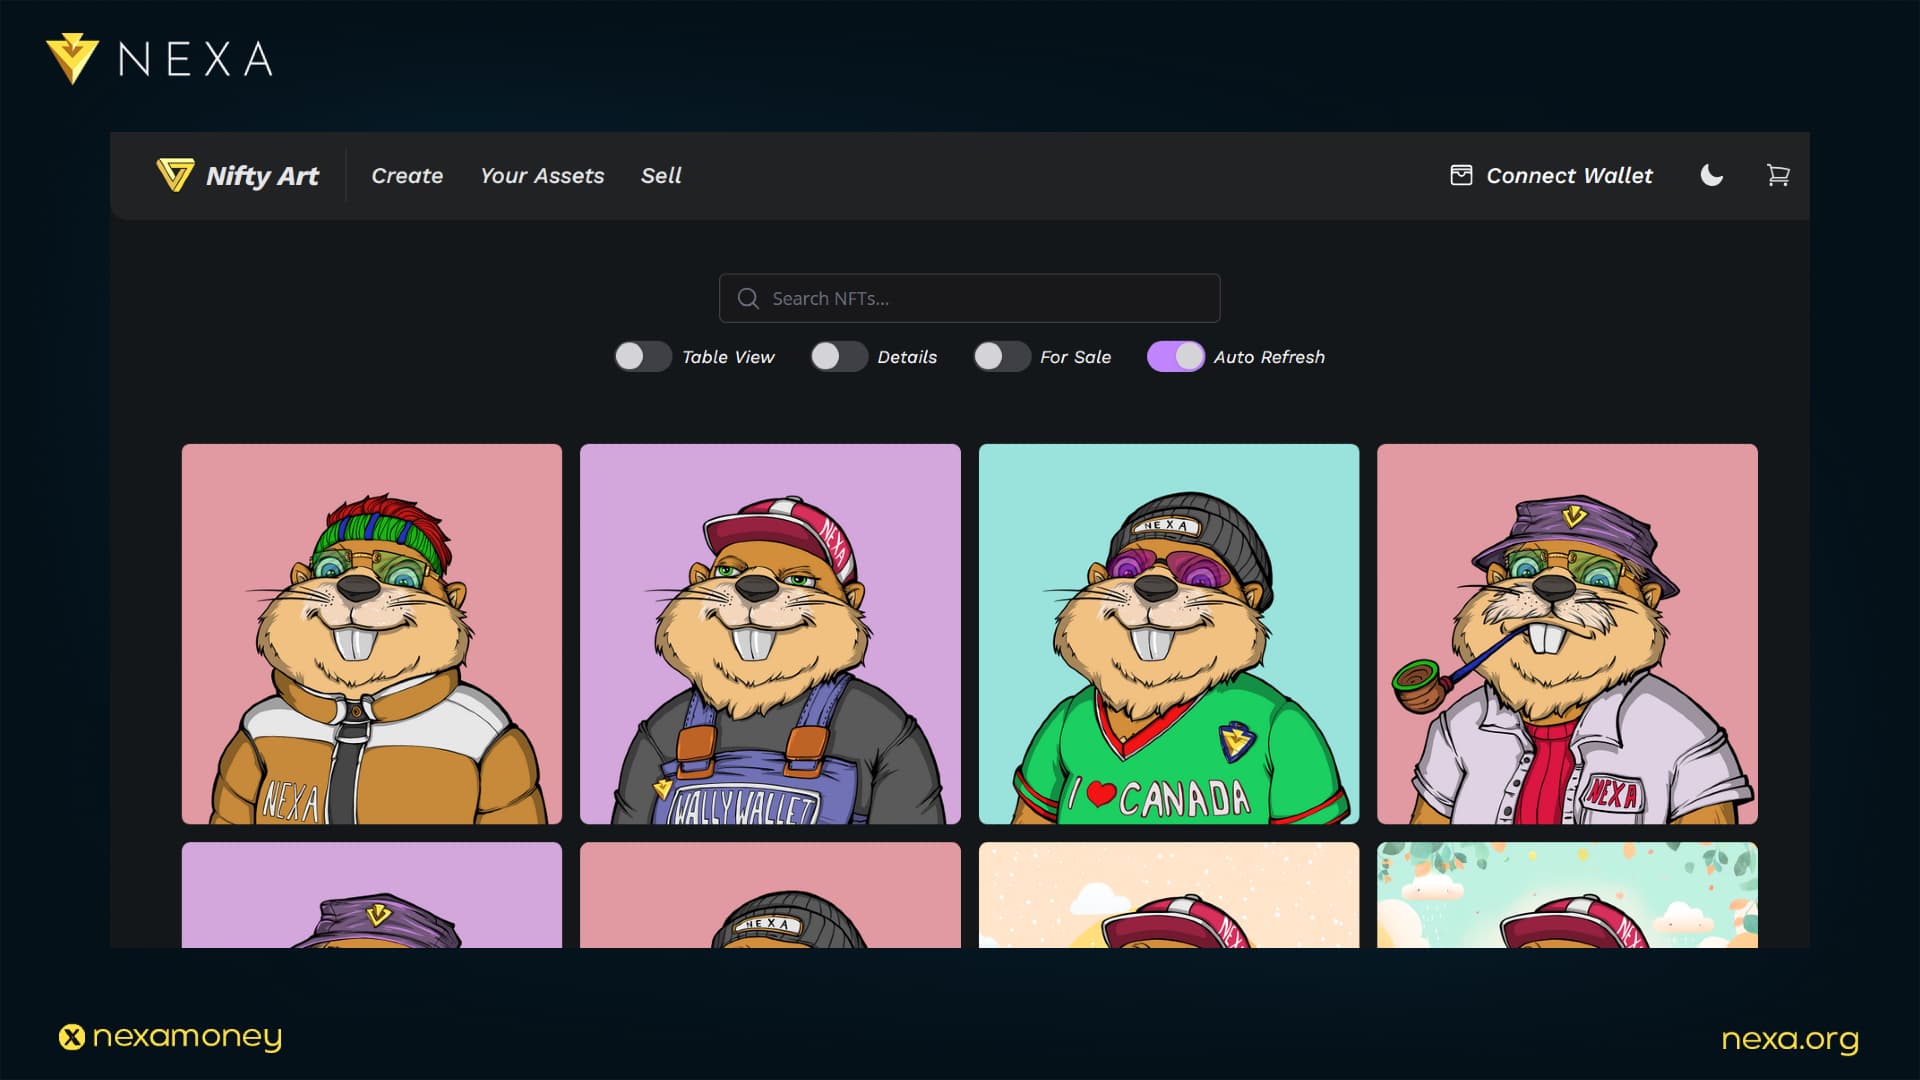Viewport: 1920px width, 1080px height.
Task: Click the search magnifier icon
Action: (748, 298)
